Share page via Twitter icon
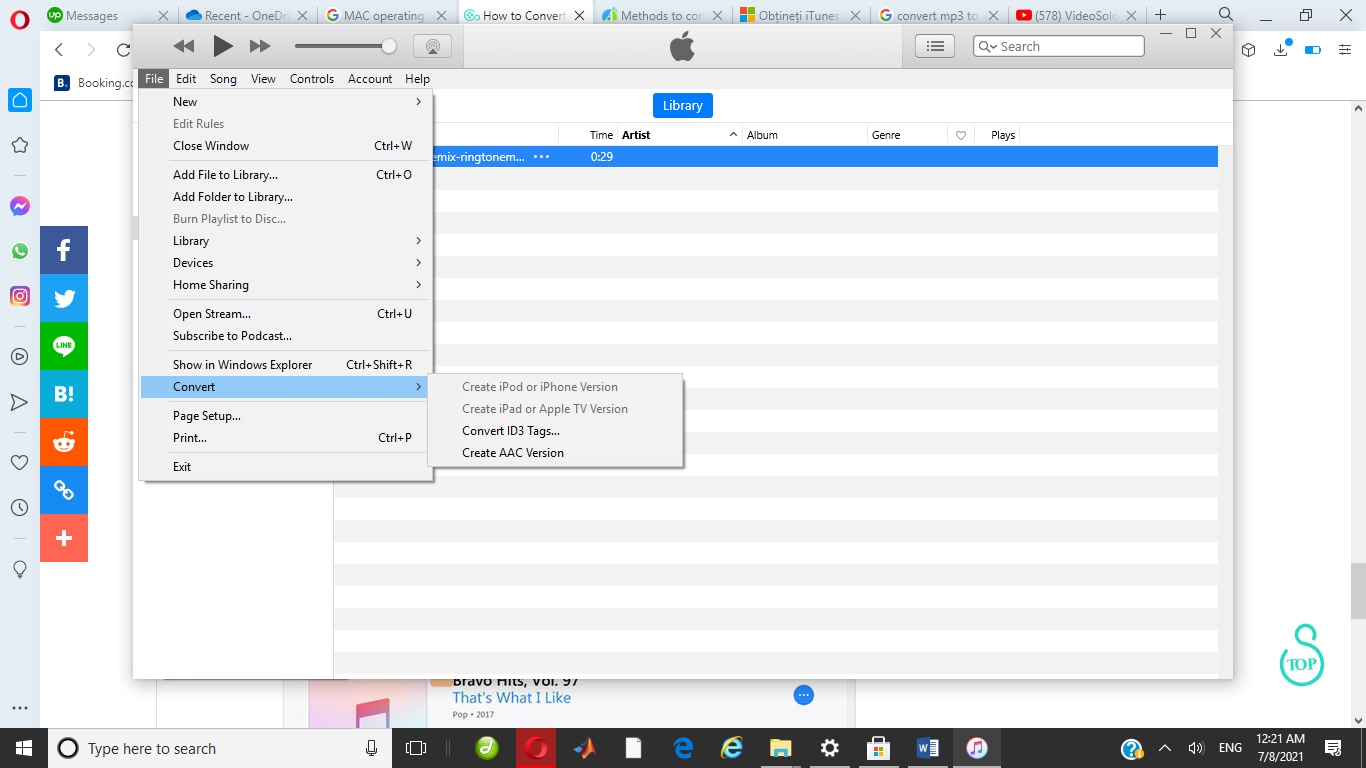The image size is (1366, 768). pyautogui.click(x=64, y=298)
